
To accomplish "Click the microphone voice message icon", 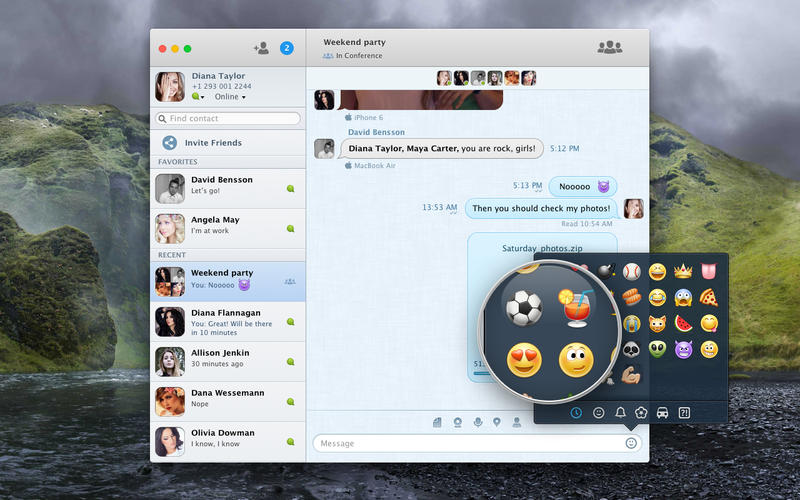I will tap(477, 422).
